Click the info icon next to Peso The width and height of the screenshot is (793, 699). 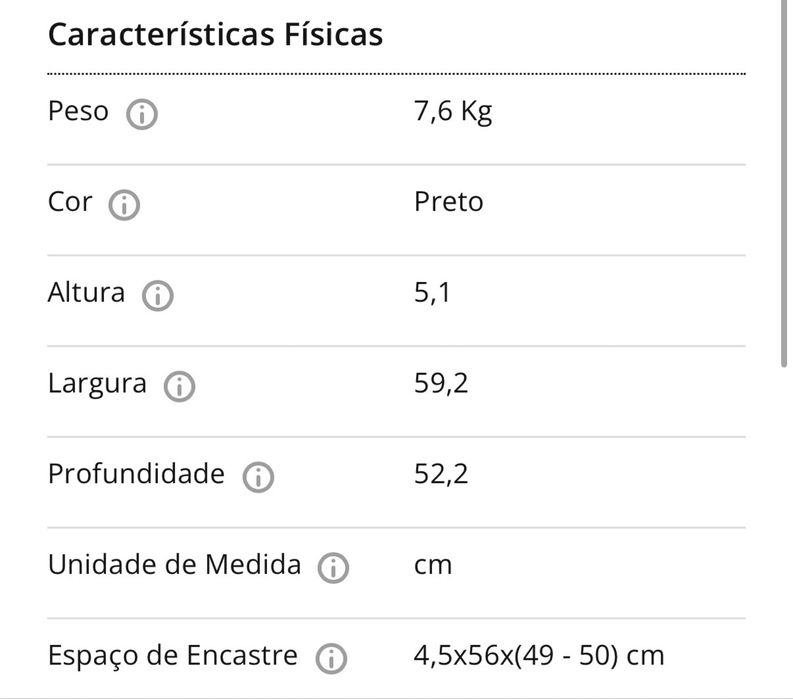pos(142,115)
